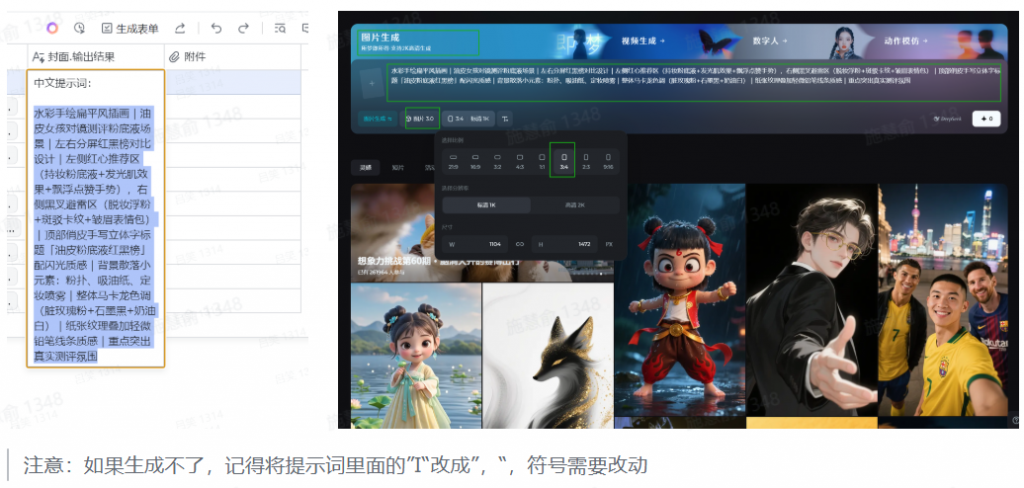
Task: Open the anime man with glasses thumbnail
Action: (811, 300)
